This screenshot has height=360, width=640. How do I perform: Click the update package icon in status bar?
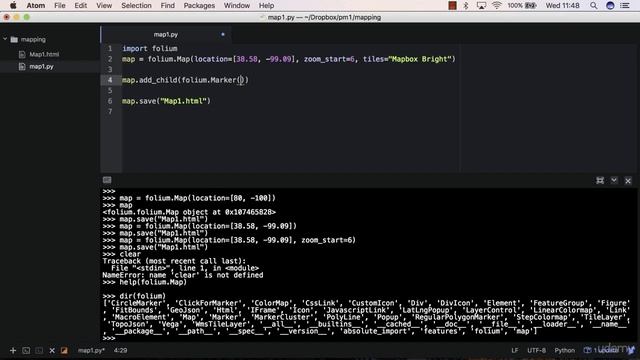click(587, 350)
